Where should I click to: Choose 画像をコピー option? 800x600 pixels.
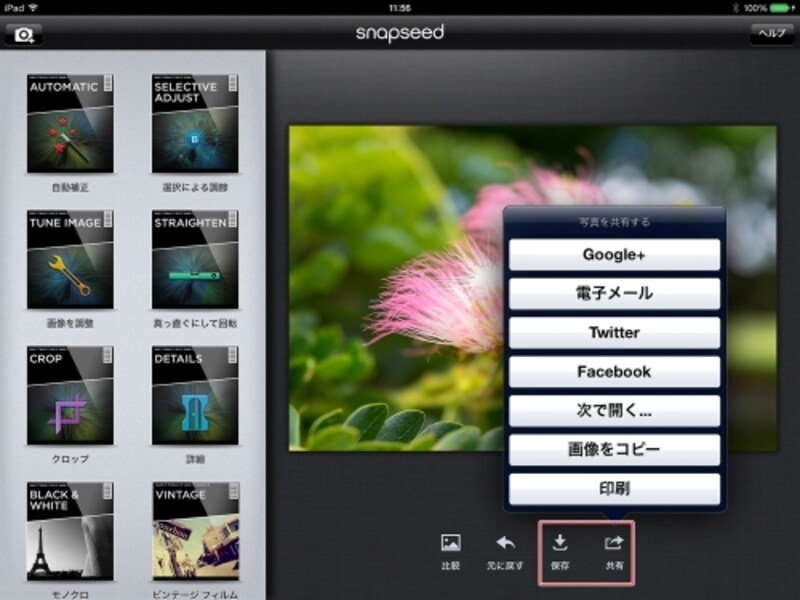point(614,449)
